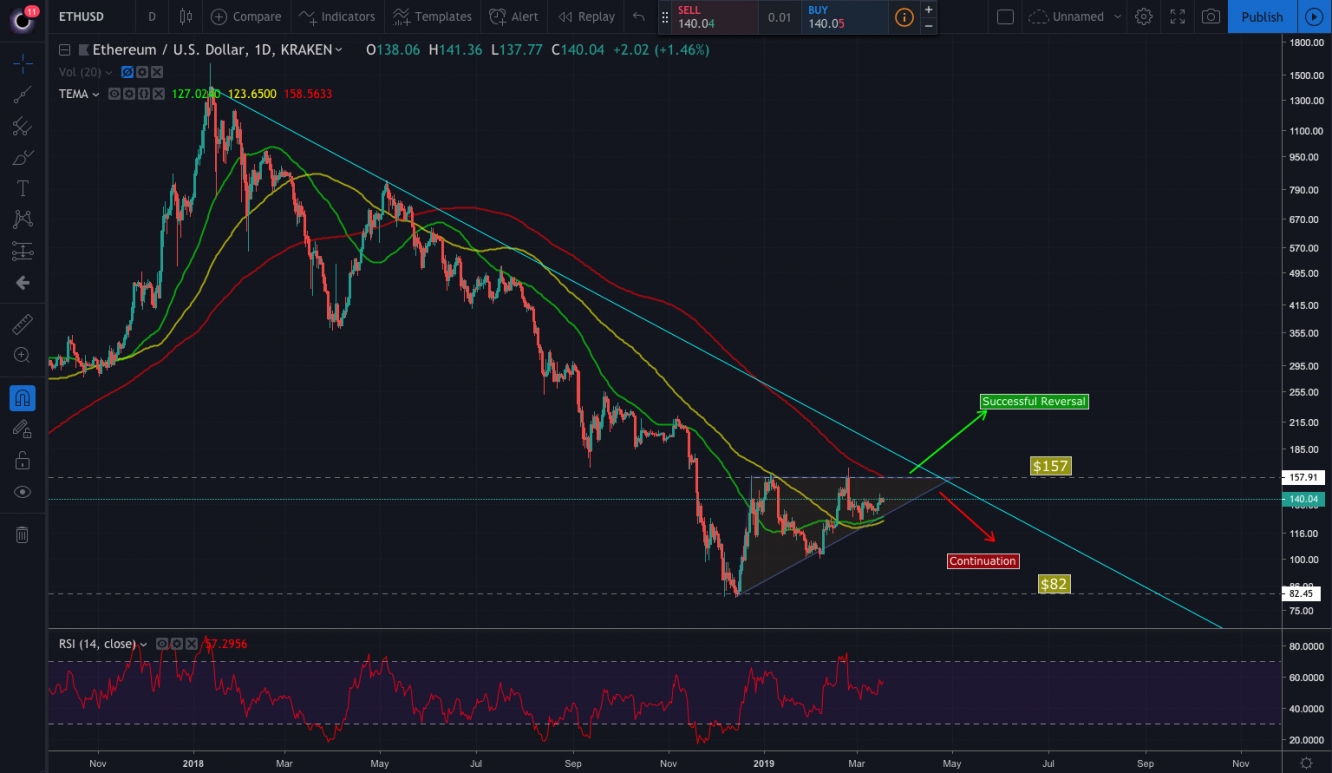Create an Alert from the toolbar
The image size is (1332, 773).
point(513,17)
